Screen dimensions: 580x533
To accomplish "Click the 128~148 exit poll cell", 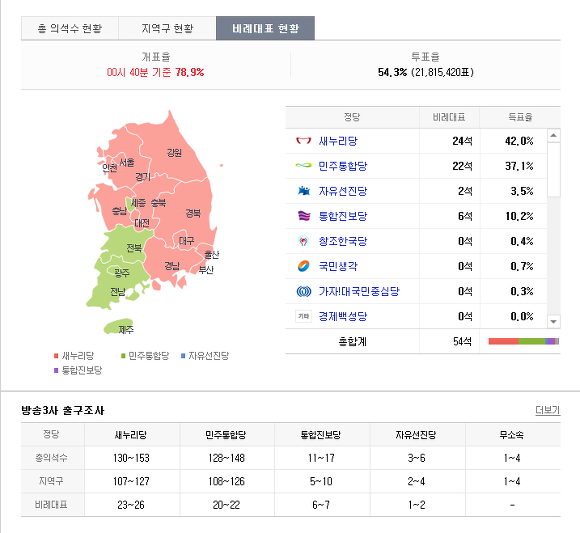I will pos(226,458).
